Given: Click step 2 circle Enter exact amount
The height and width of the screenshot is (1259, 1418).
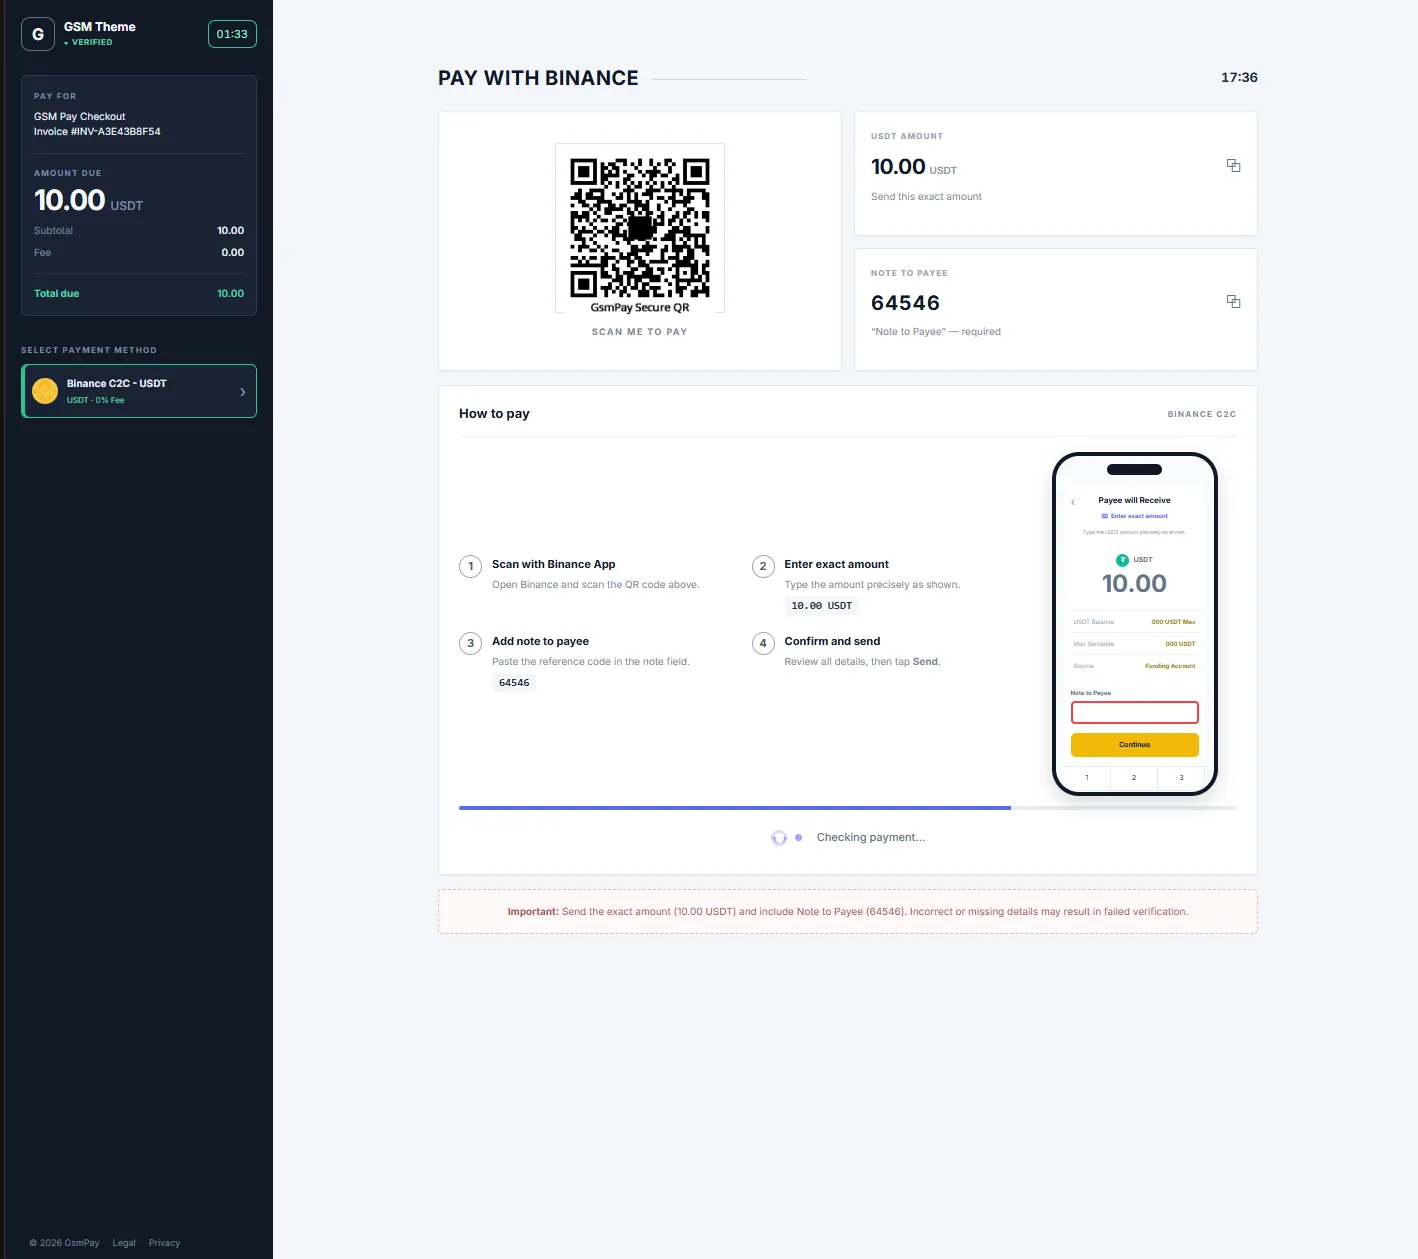Looking at the screenshot, I should pos(763,566).
